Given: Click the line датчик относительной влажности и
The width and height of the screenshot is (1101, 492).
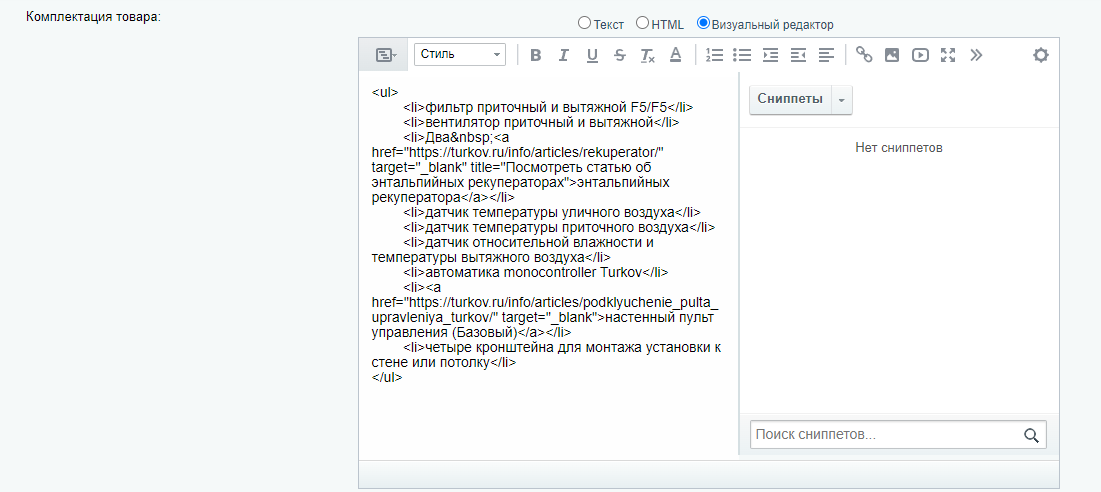Looking at the screenshot, I should pos(529,242).
